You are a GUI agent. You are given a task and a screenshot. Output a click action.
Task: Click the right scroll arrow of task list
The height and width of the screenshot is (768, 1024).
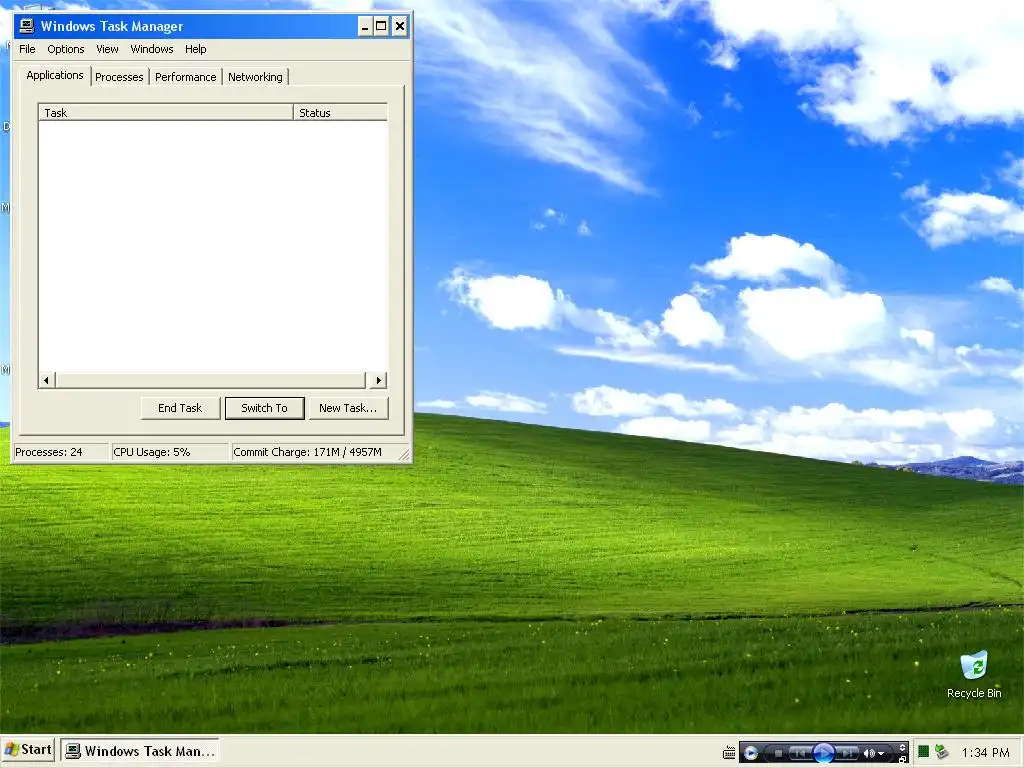tap(378, 380)
